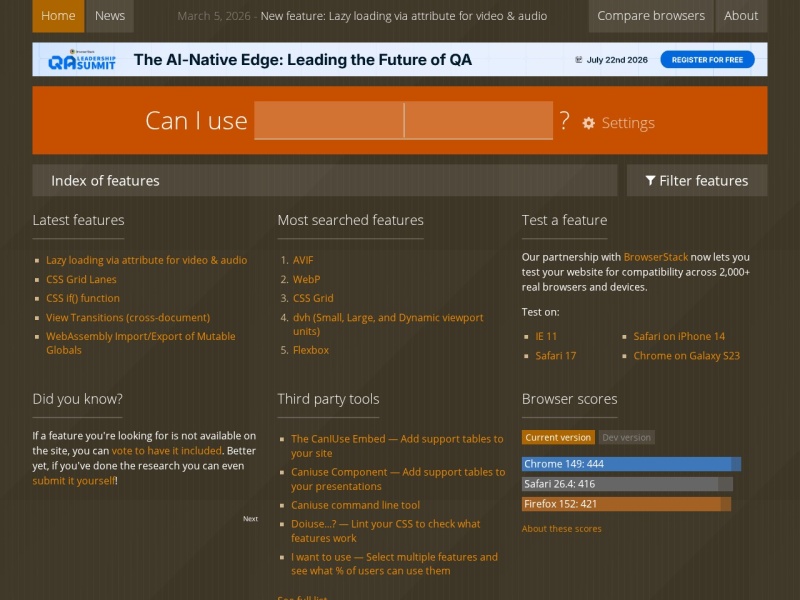Open About these scores link
Screen dimensions: 800x600
tap(561, 529)
